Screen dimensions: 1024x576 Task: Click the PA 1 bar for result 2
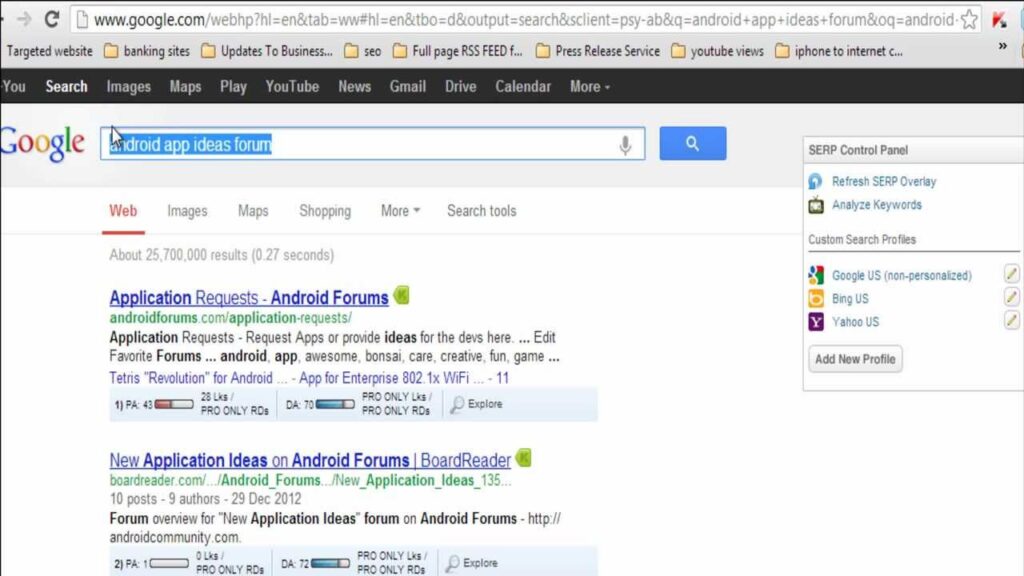pyautogui.click(x=169, y=563)
